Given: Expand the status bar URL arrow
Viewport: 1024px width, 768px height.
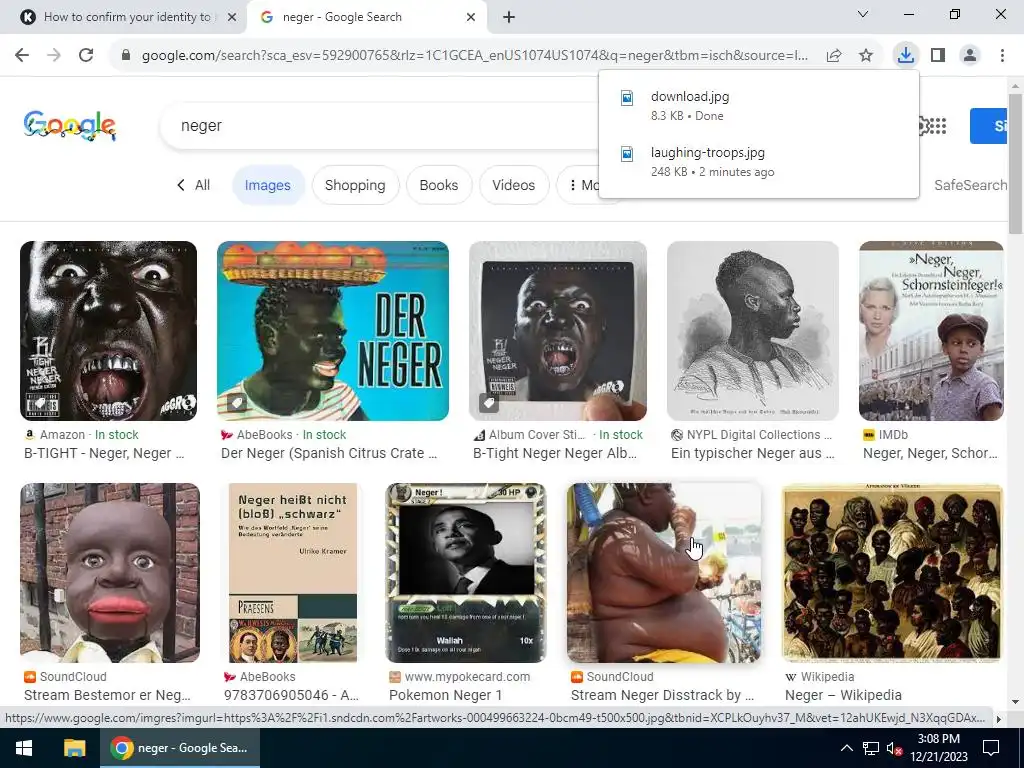Looking at the screenshot, I should 999,719.
